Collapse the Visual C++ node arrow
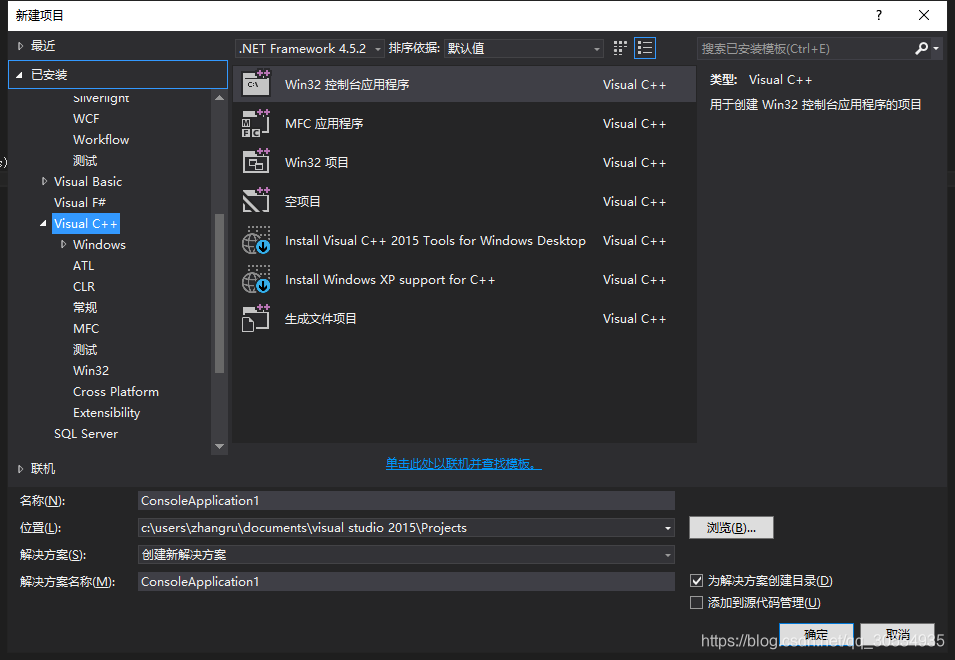 coord(43,223)
